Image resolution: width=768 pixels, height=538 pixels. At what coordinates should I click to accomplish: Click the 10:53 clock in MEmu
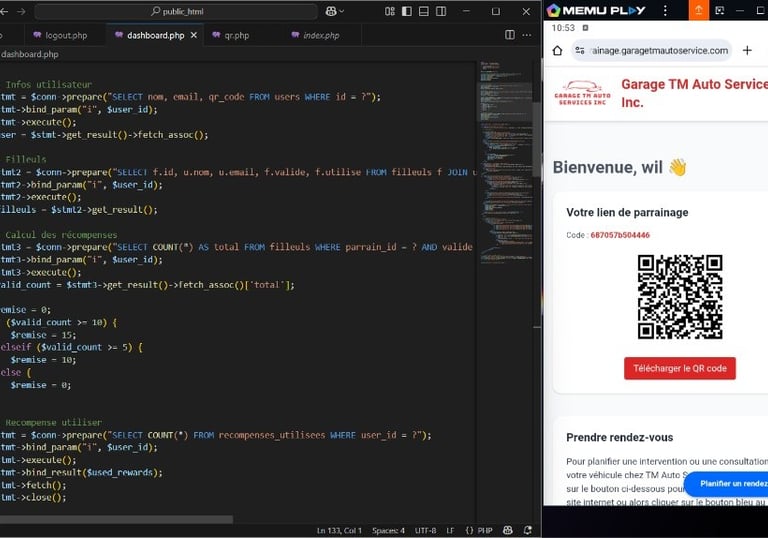pos(563,28)
